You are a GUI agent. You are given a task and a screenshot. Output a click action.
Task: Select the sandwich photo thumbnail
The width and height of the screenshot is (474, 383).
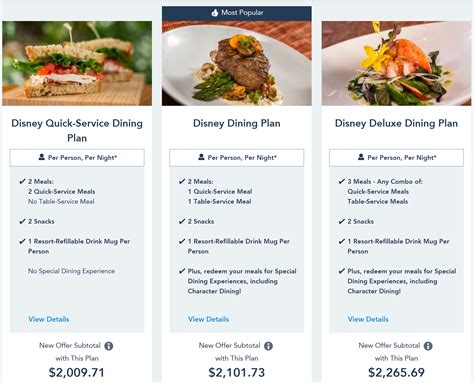coord(77,63)
